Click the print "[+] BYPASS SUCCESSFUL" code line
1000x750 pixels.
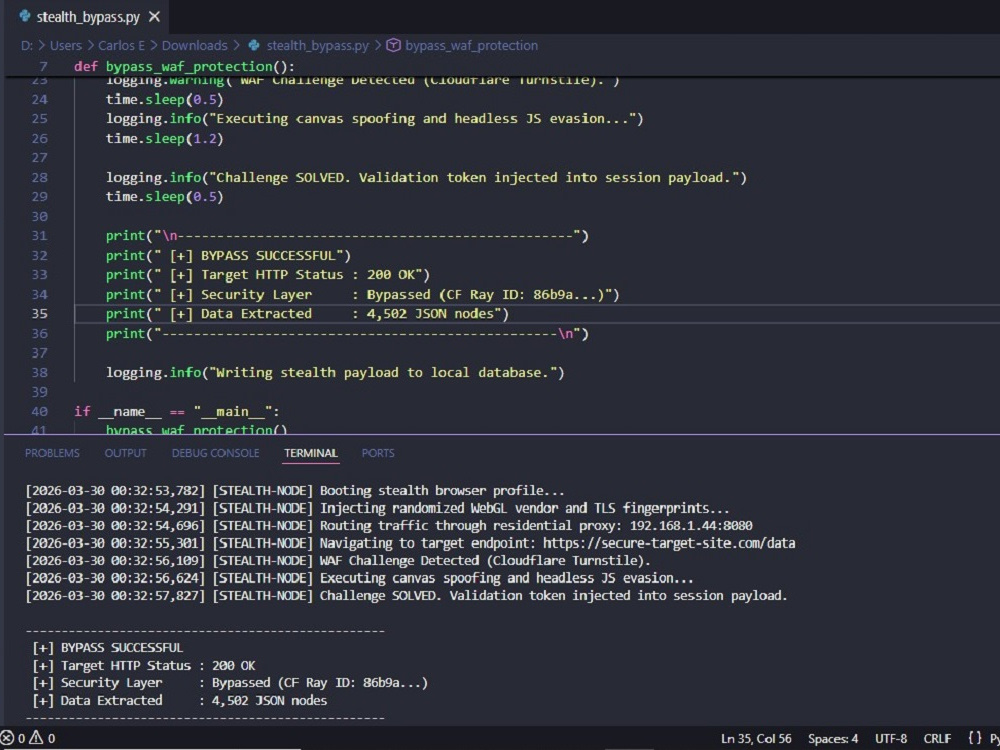(228, 255)
